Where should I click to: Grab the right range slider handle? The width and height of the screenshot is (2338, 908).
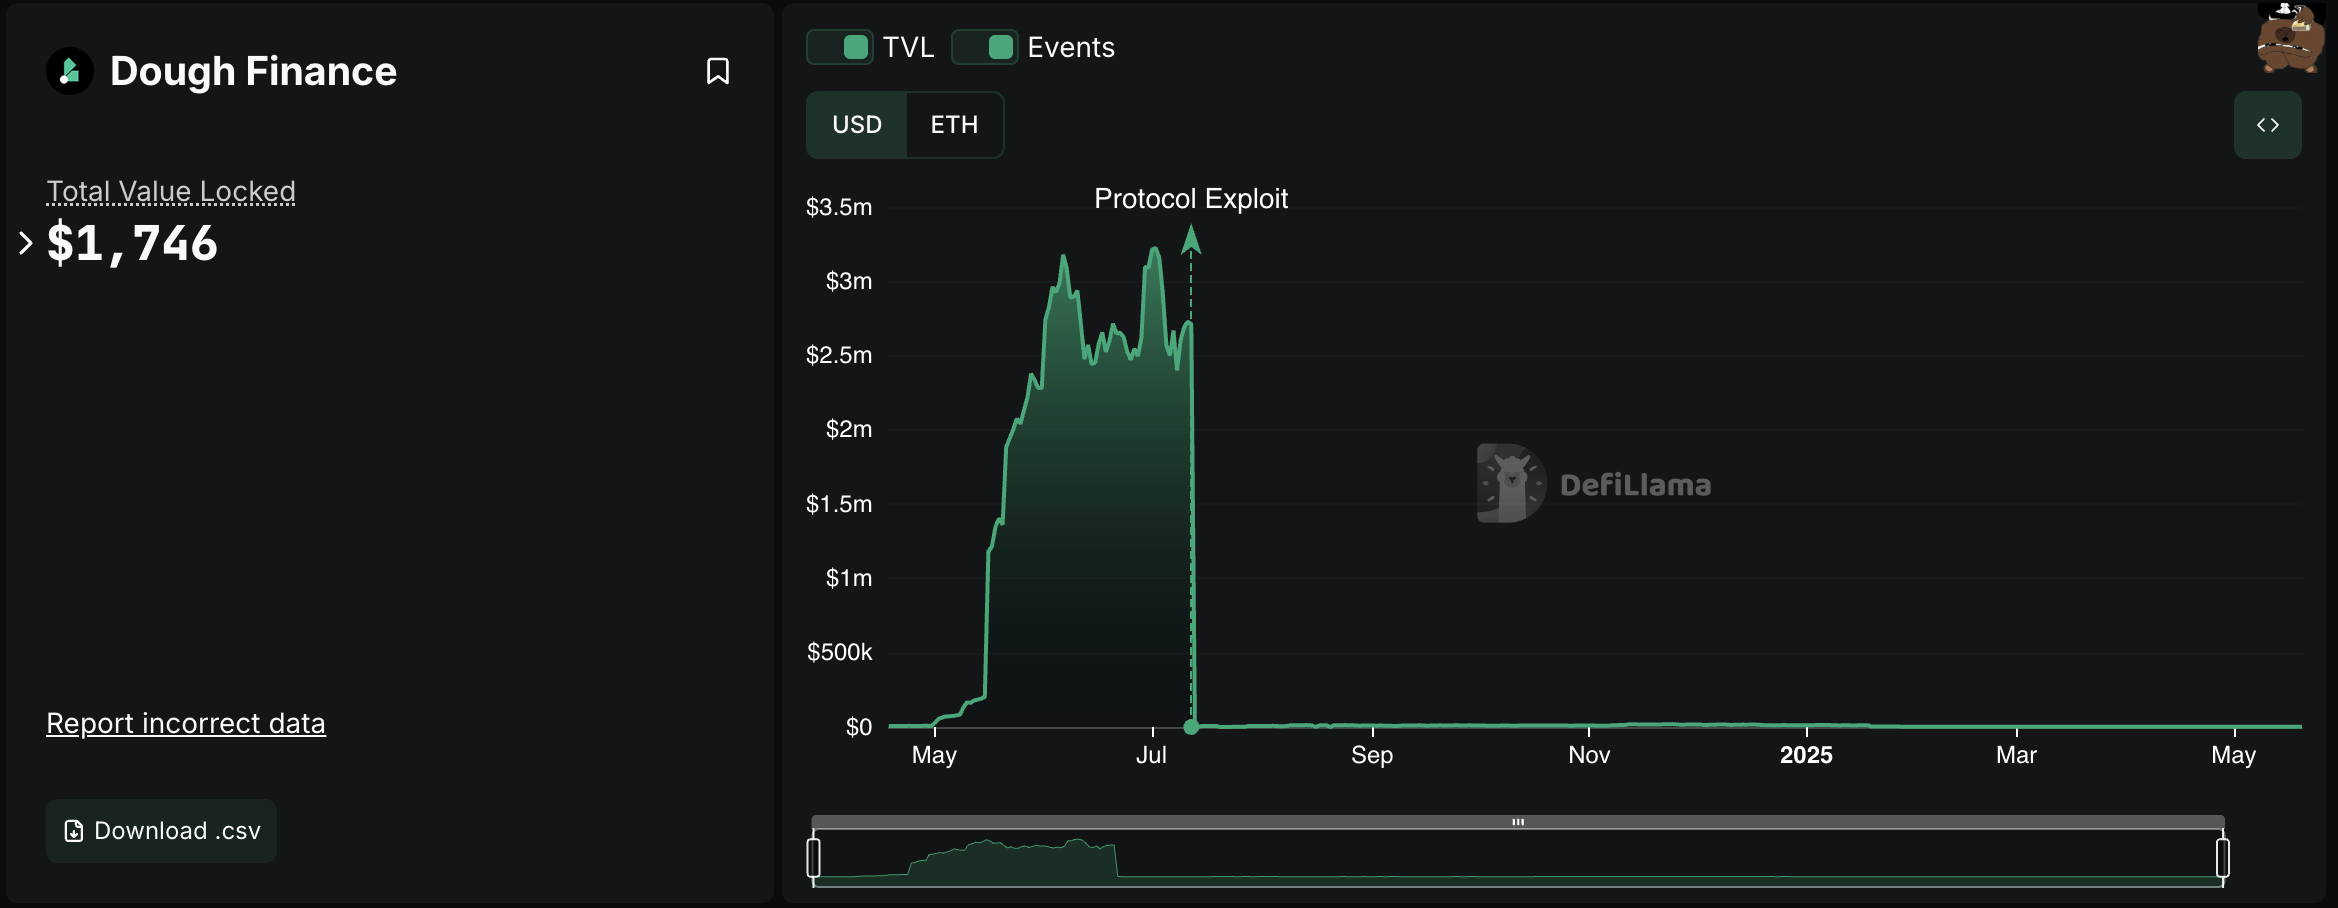coord(2222,858)
